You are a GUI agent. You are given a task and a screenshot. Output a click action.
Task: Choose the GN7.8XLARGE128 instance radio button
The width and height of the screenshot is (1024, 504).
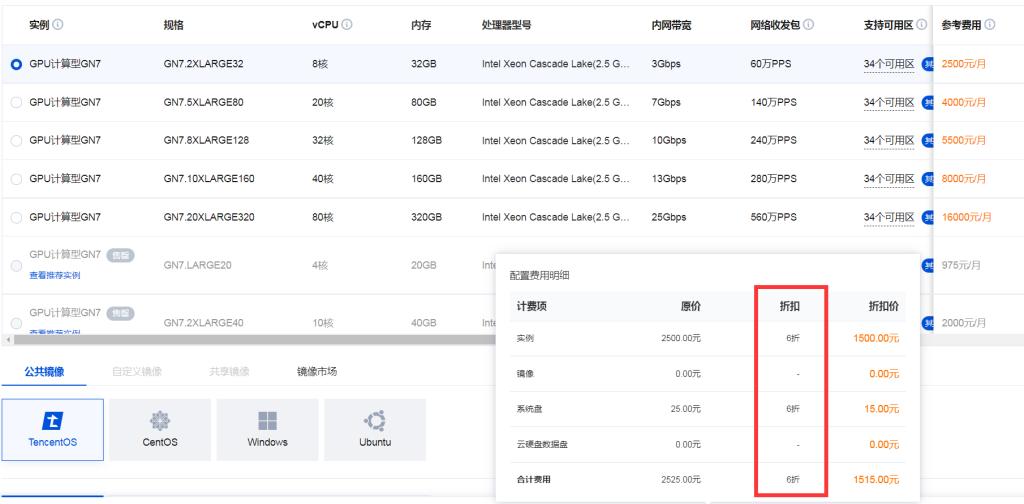pos(16,141)
